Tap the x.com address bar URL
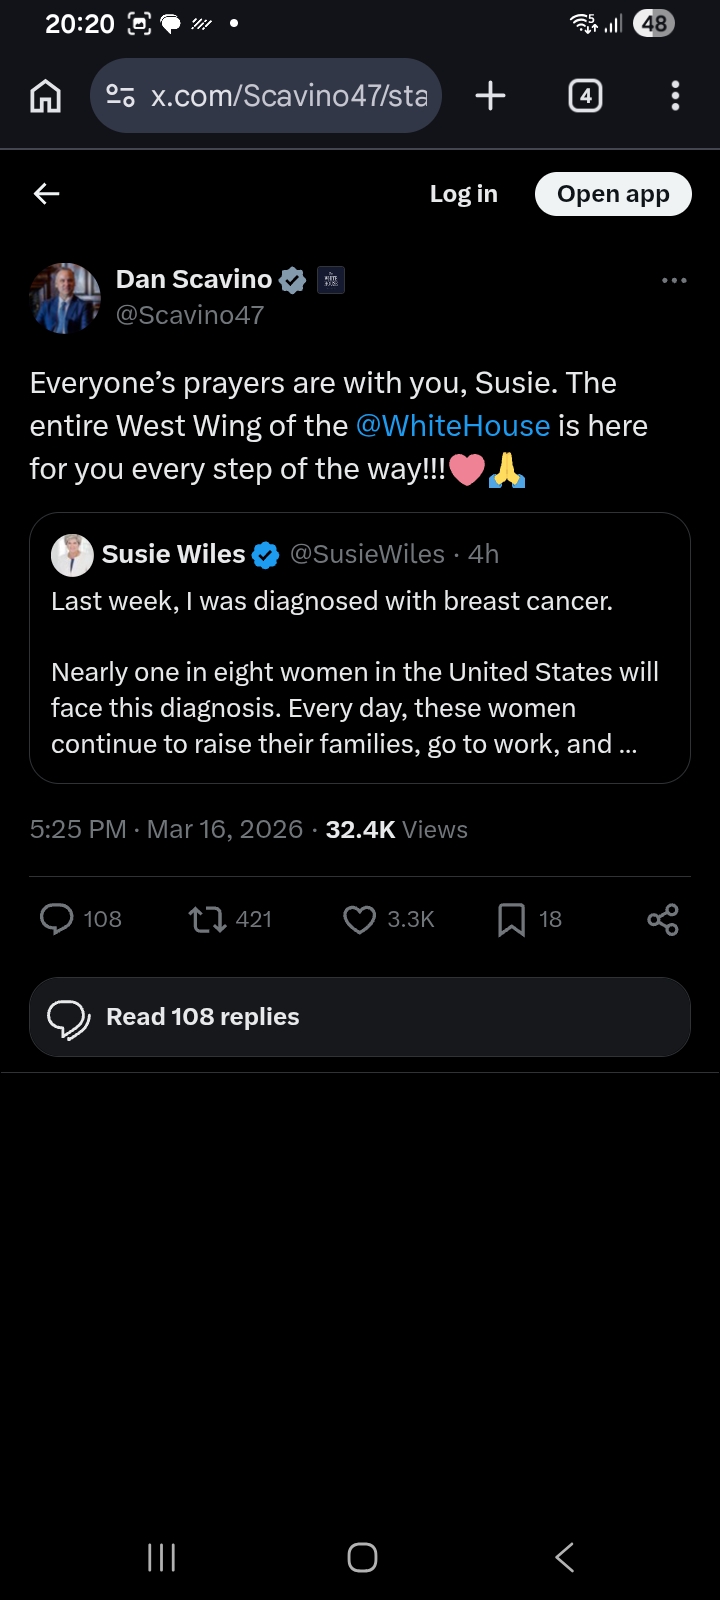720x1600 pixels. tap(289, 96)
